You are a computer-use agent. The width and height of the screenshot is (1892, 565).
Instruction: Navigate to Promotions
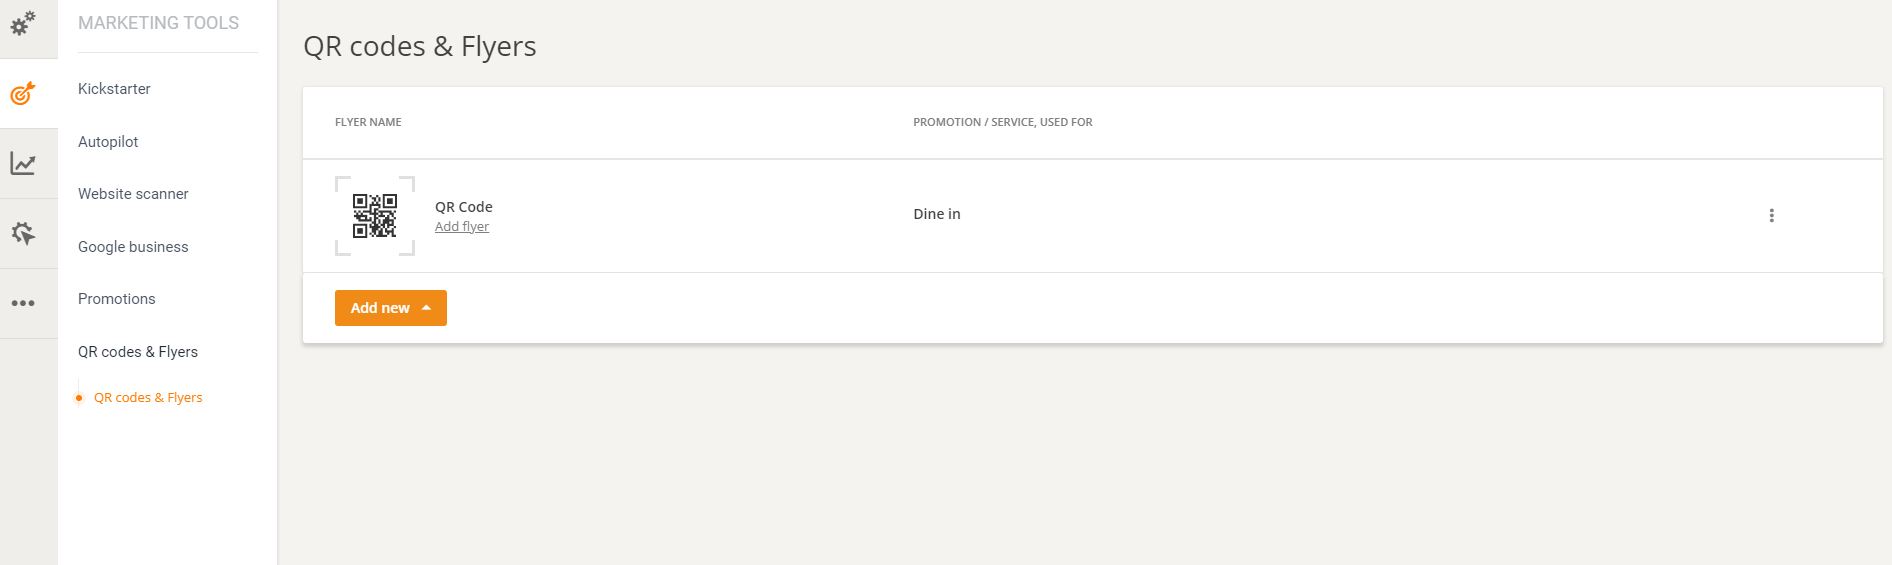pyautogui.click(x=117, y=299)
